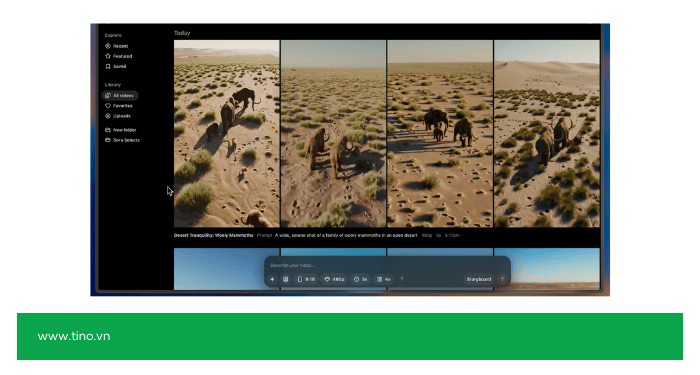This screenshot has width=700, height=375.
Task: Focus the Describe your video input field
Action: tap(387, 265)
